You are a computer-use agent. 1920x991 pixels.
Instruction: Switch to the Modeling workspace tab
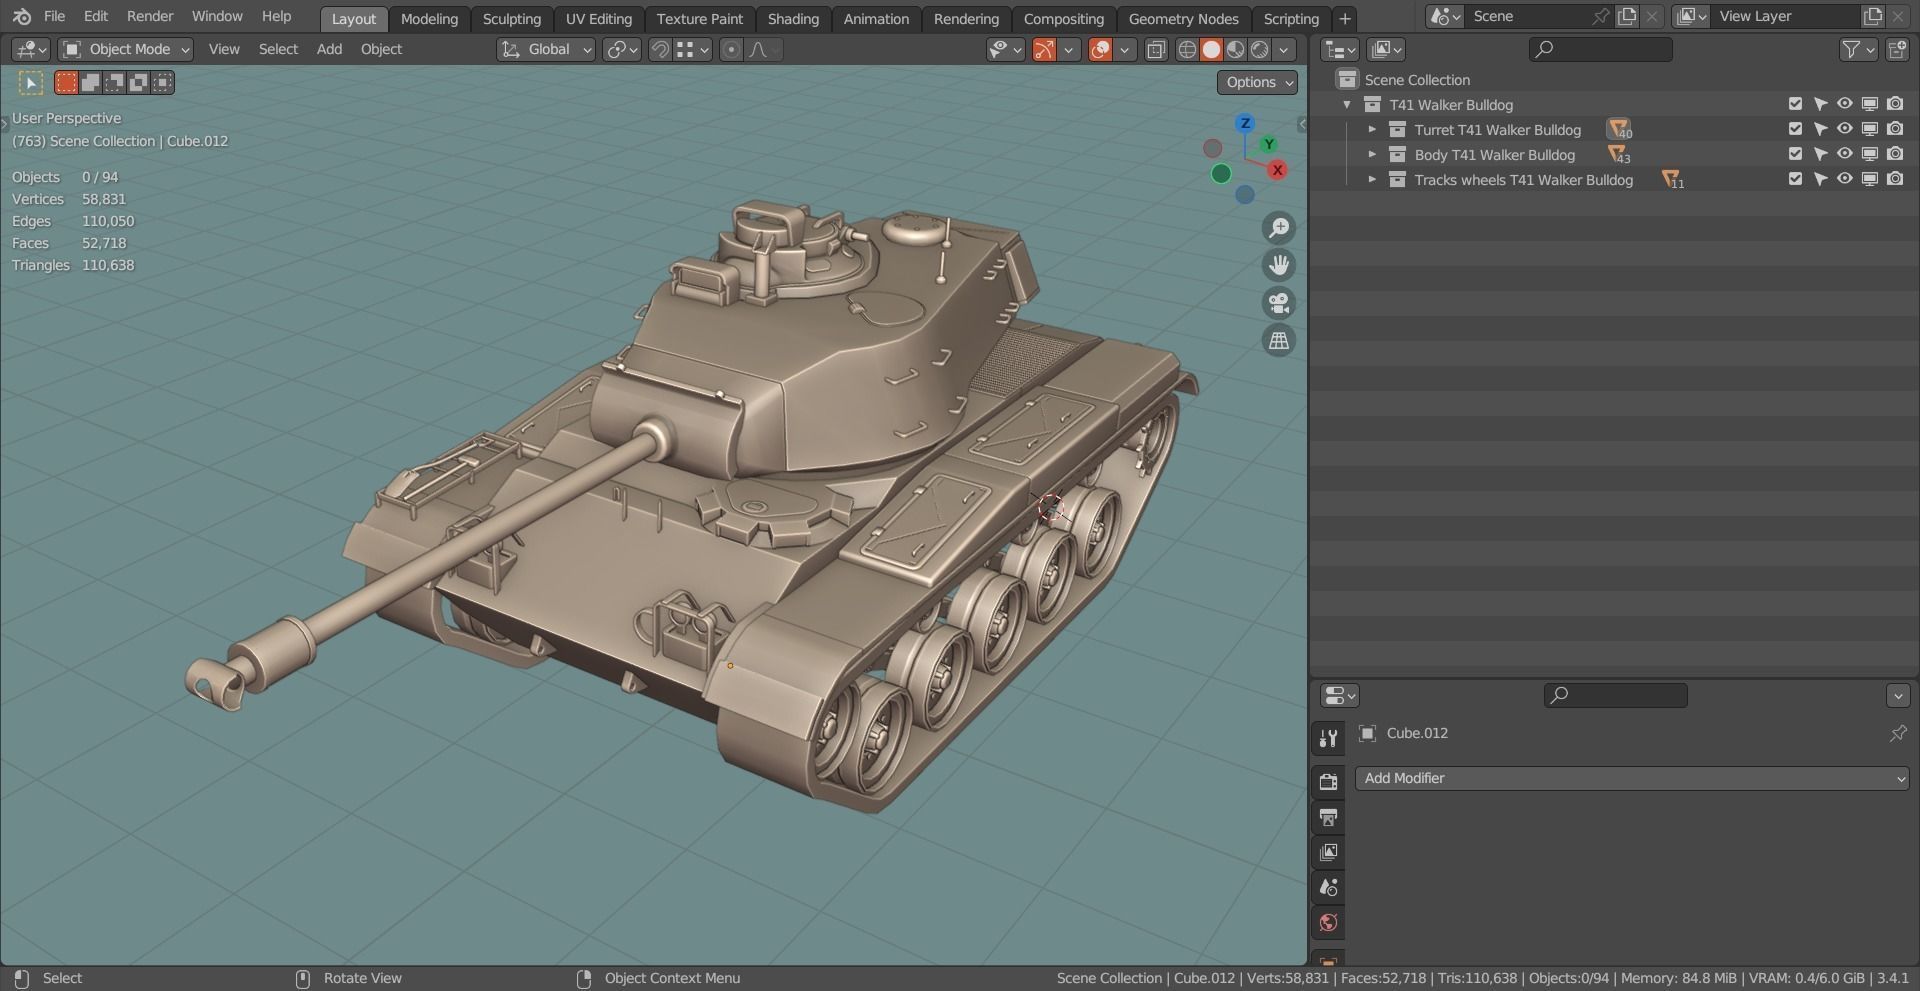[429, 19]
